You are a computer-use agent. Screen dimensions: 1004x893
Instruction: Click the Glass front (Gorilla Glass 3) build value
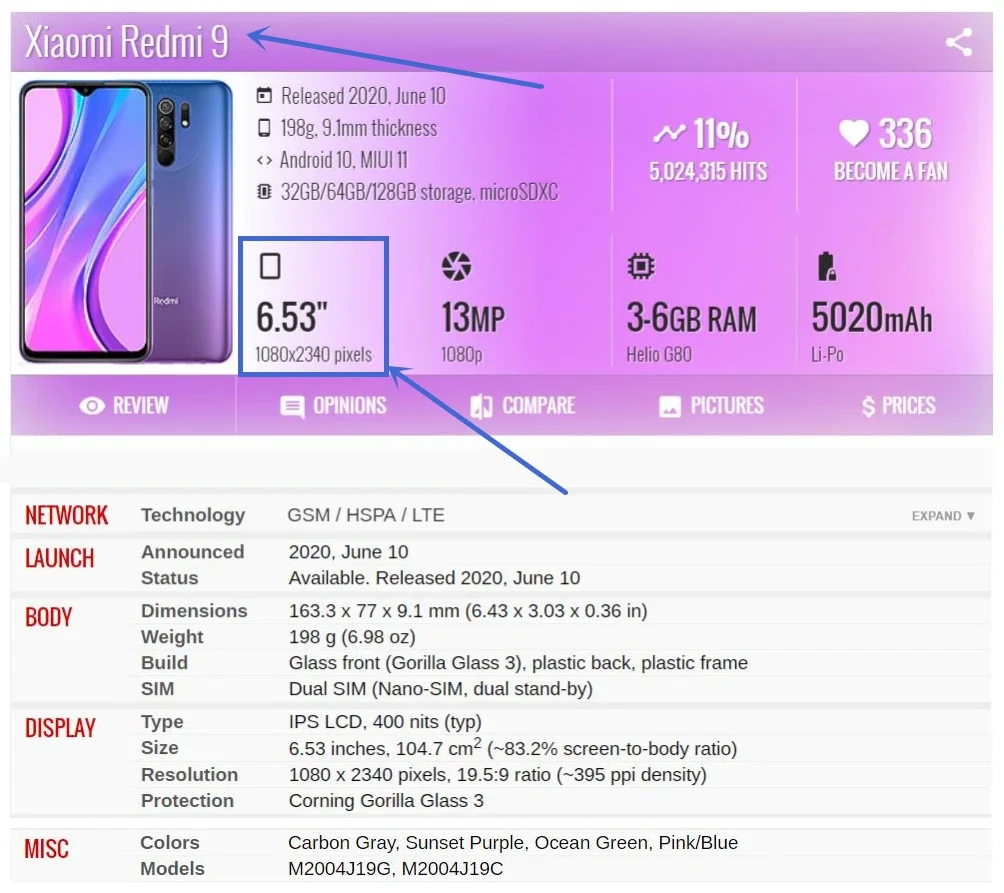click(518, 663)
